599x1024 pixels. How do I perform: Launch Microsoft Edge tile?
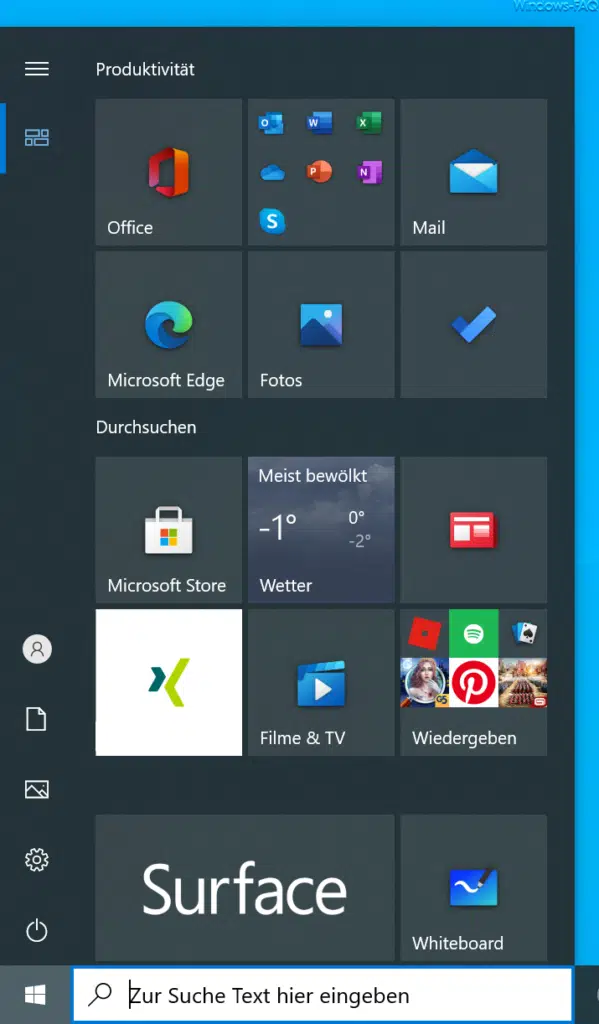pyautogui.click(x=169, y=325)
